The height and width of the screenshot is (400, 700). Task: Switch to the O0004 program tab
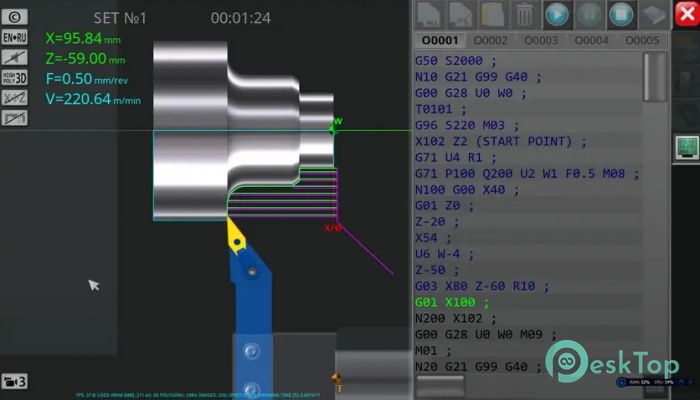pos(592,41)
